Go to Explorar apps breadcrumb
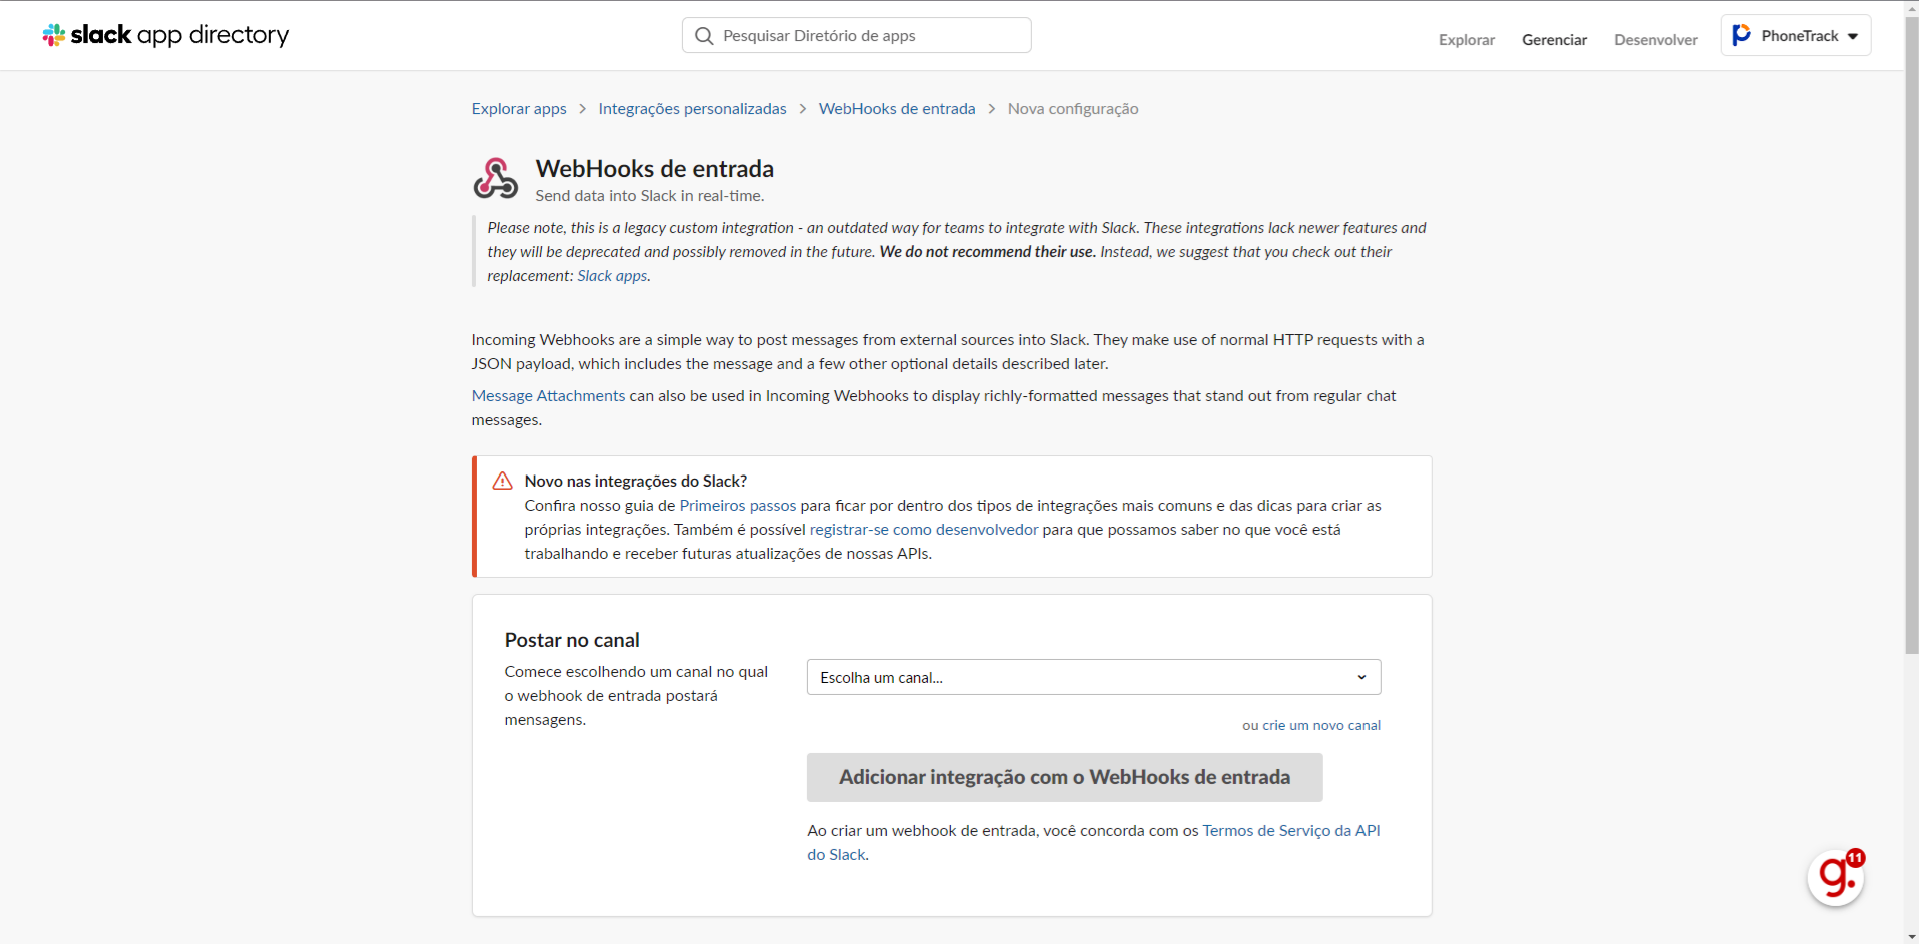The image size is (1919, 944). click(x=519, y=109)
